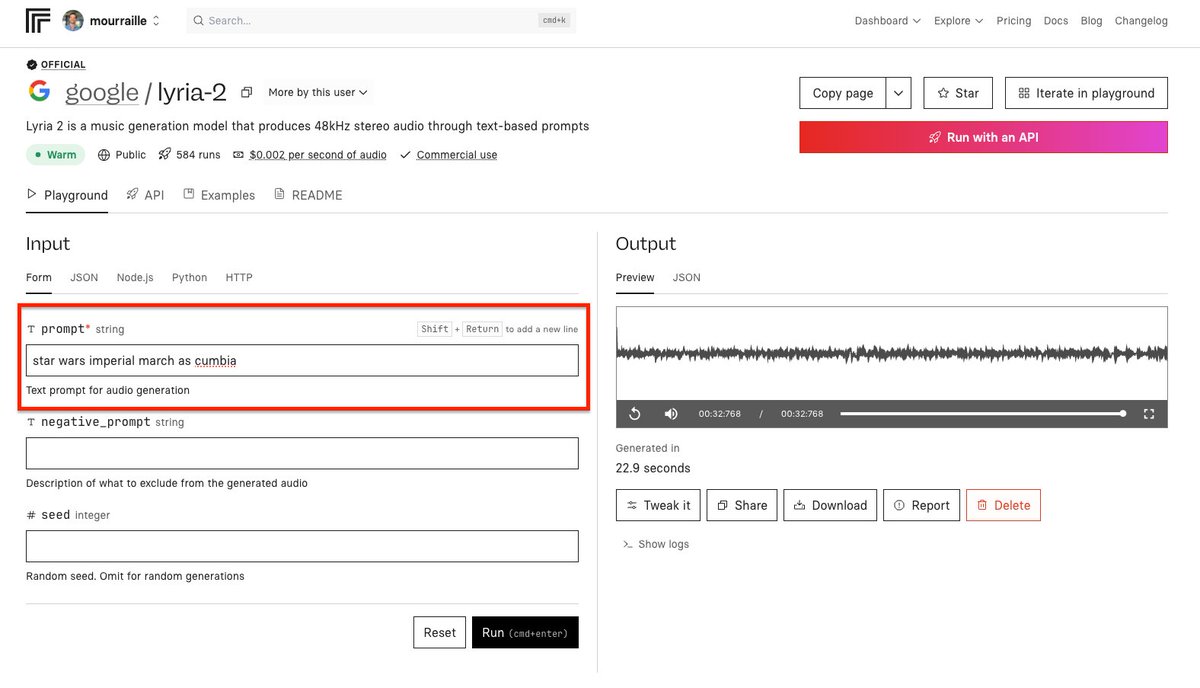Select the input JSON tab

84,277
